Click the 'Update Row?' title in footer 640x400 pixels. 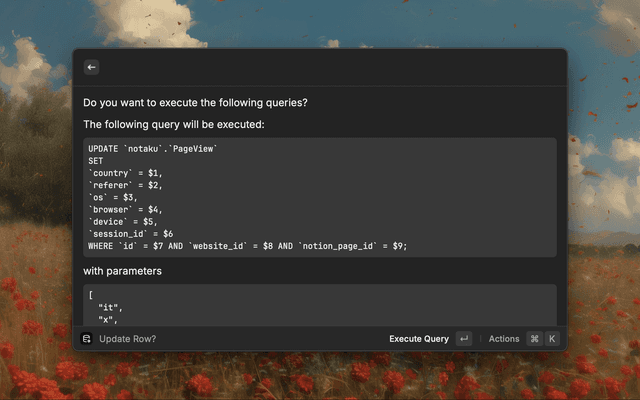coord(127,339)
